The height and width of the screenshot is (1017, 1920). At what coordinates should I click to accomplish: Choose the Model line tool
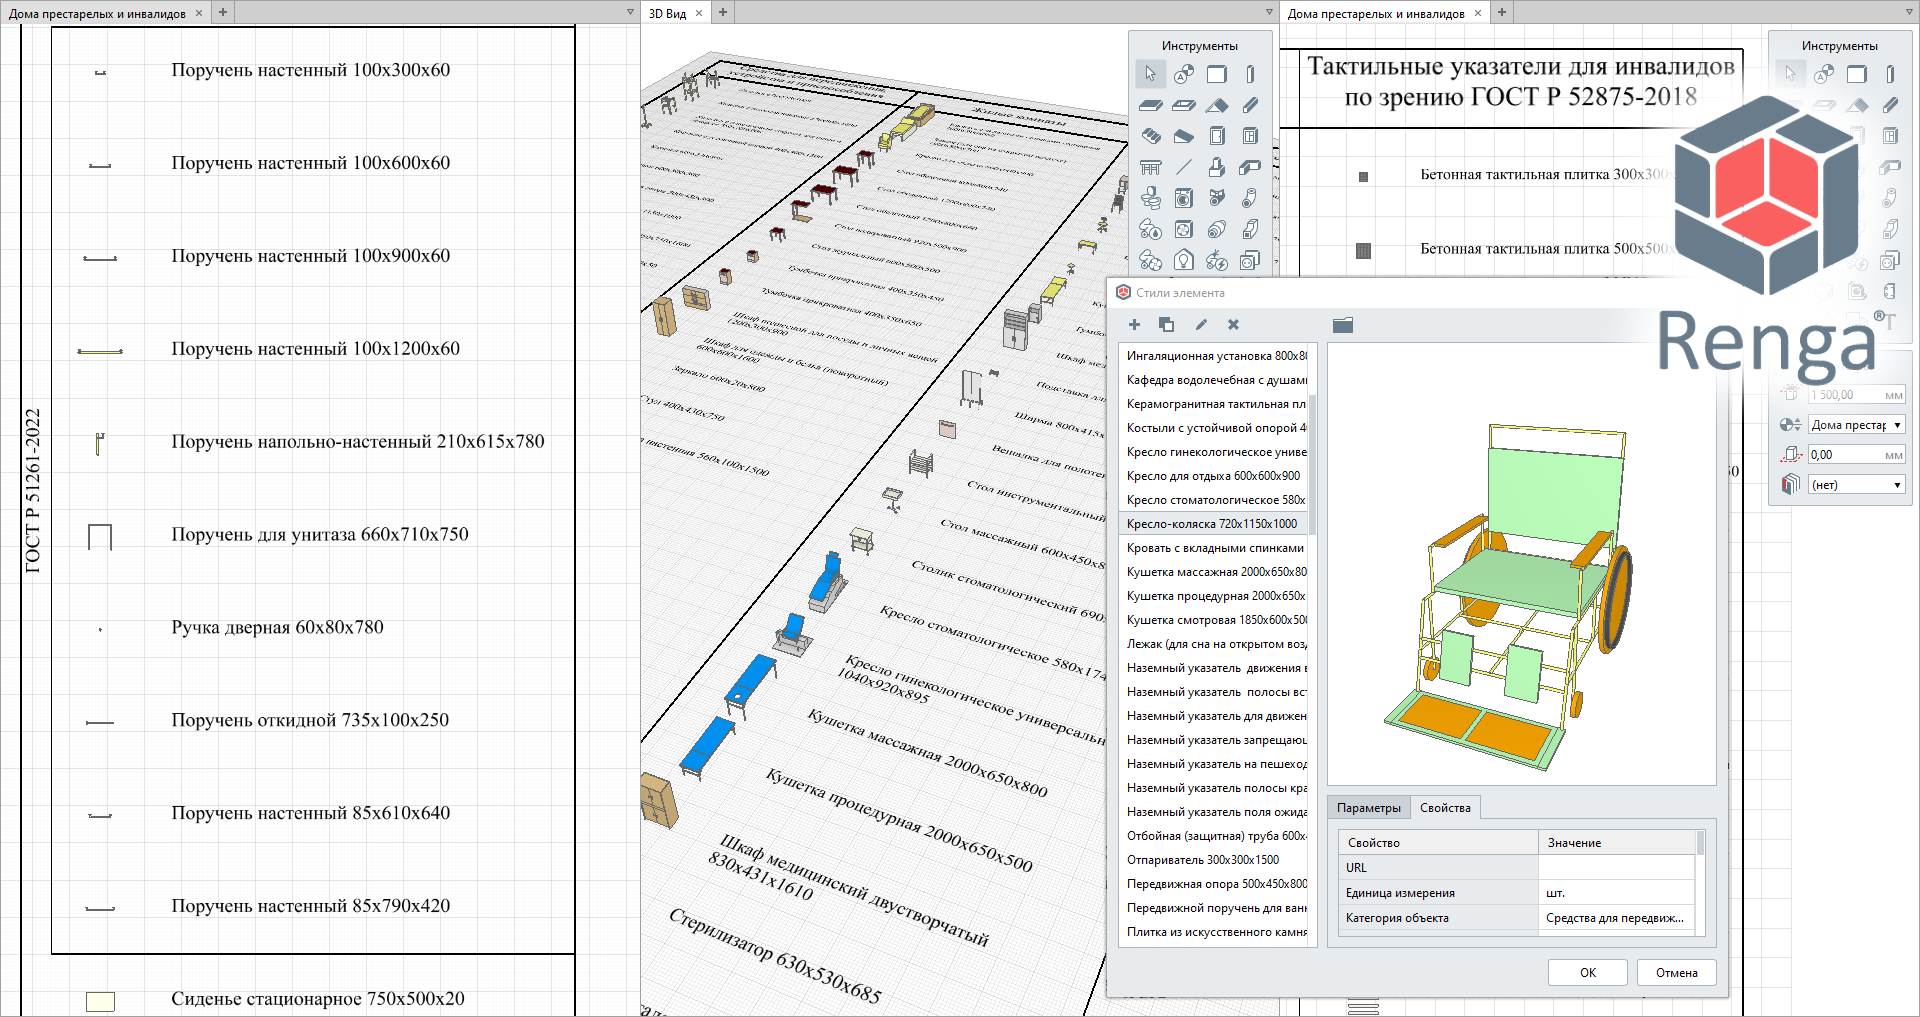(x=1184, y=167)
